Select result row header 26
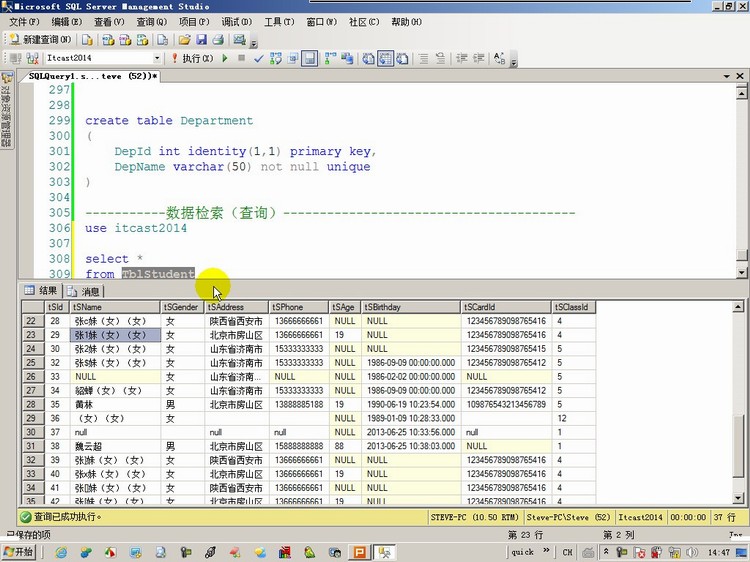 [33, 377]
